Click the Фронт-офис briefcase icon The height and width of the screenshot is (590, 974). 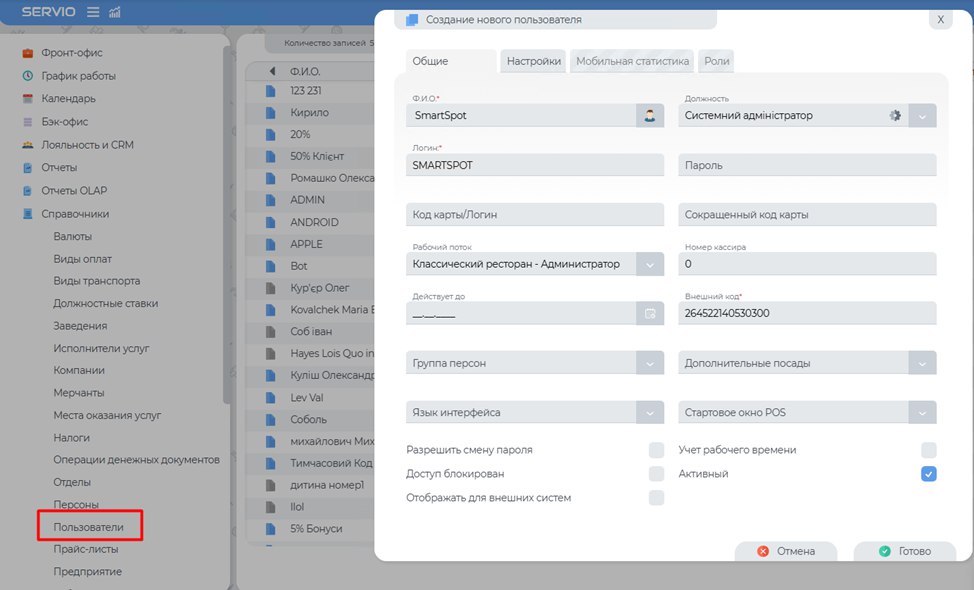tap(28, 52)
